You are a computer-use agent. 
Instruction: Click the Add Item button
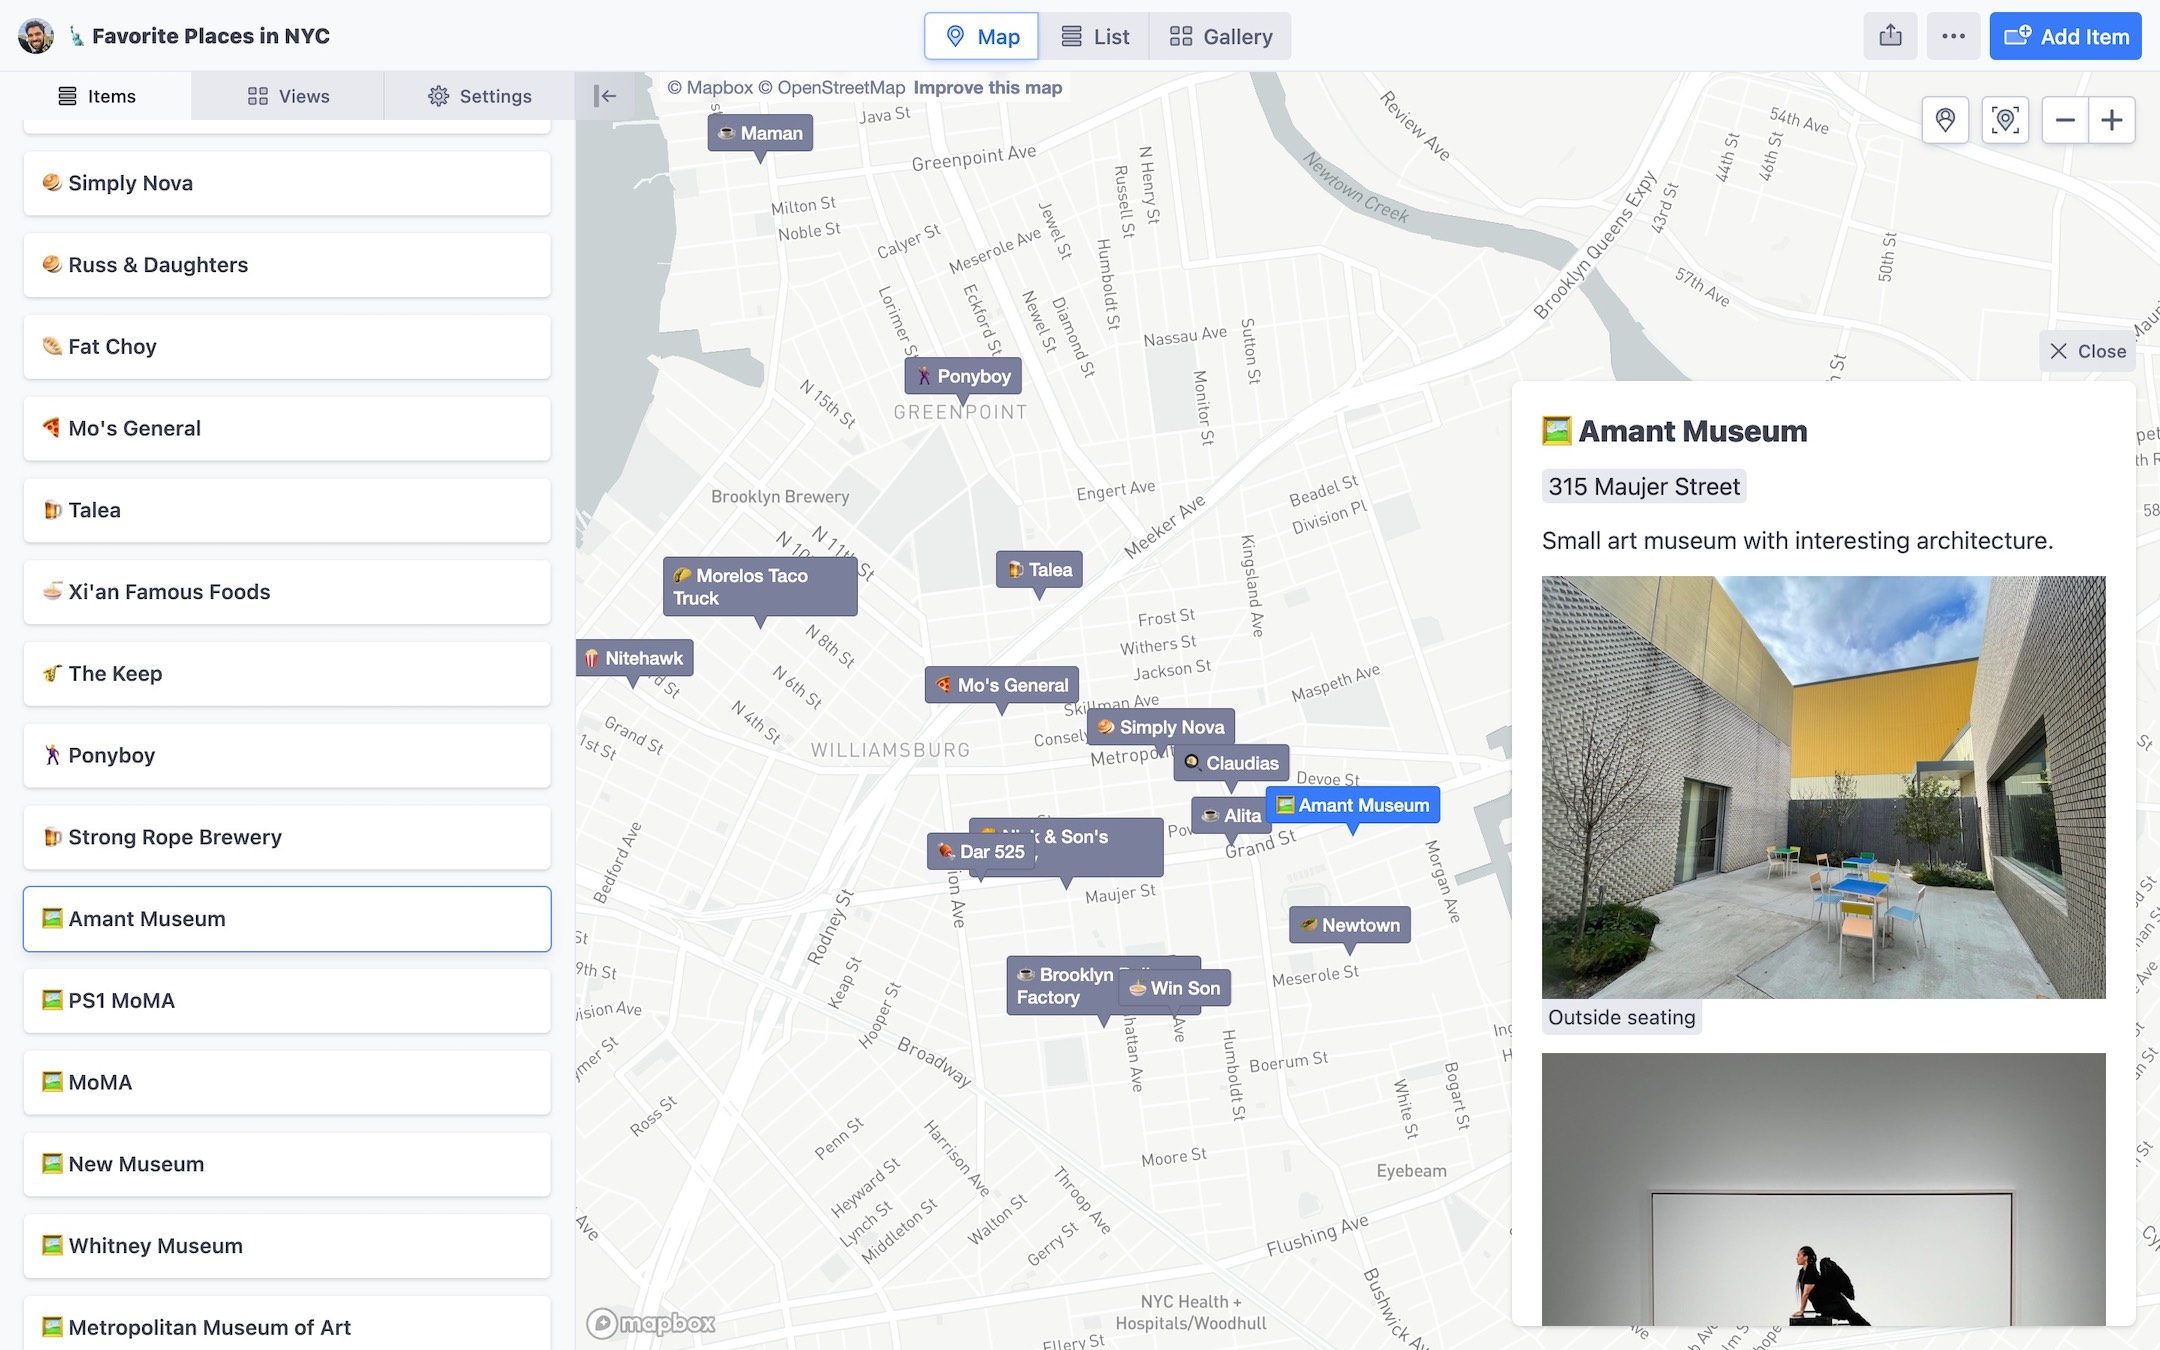pos(2065,37)
